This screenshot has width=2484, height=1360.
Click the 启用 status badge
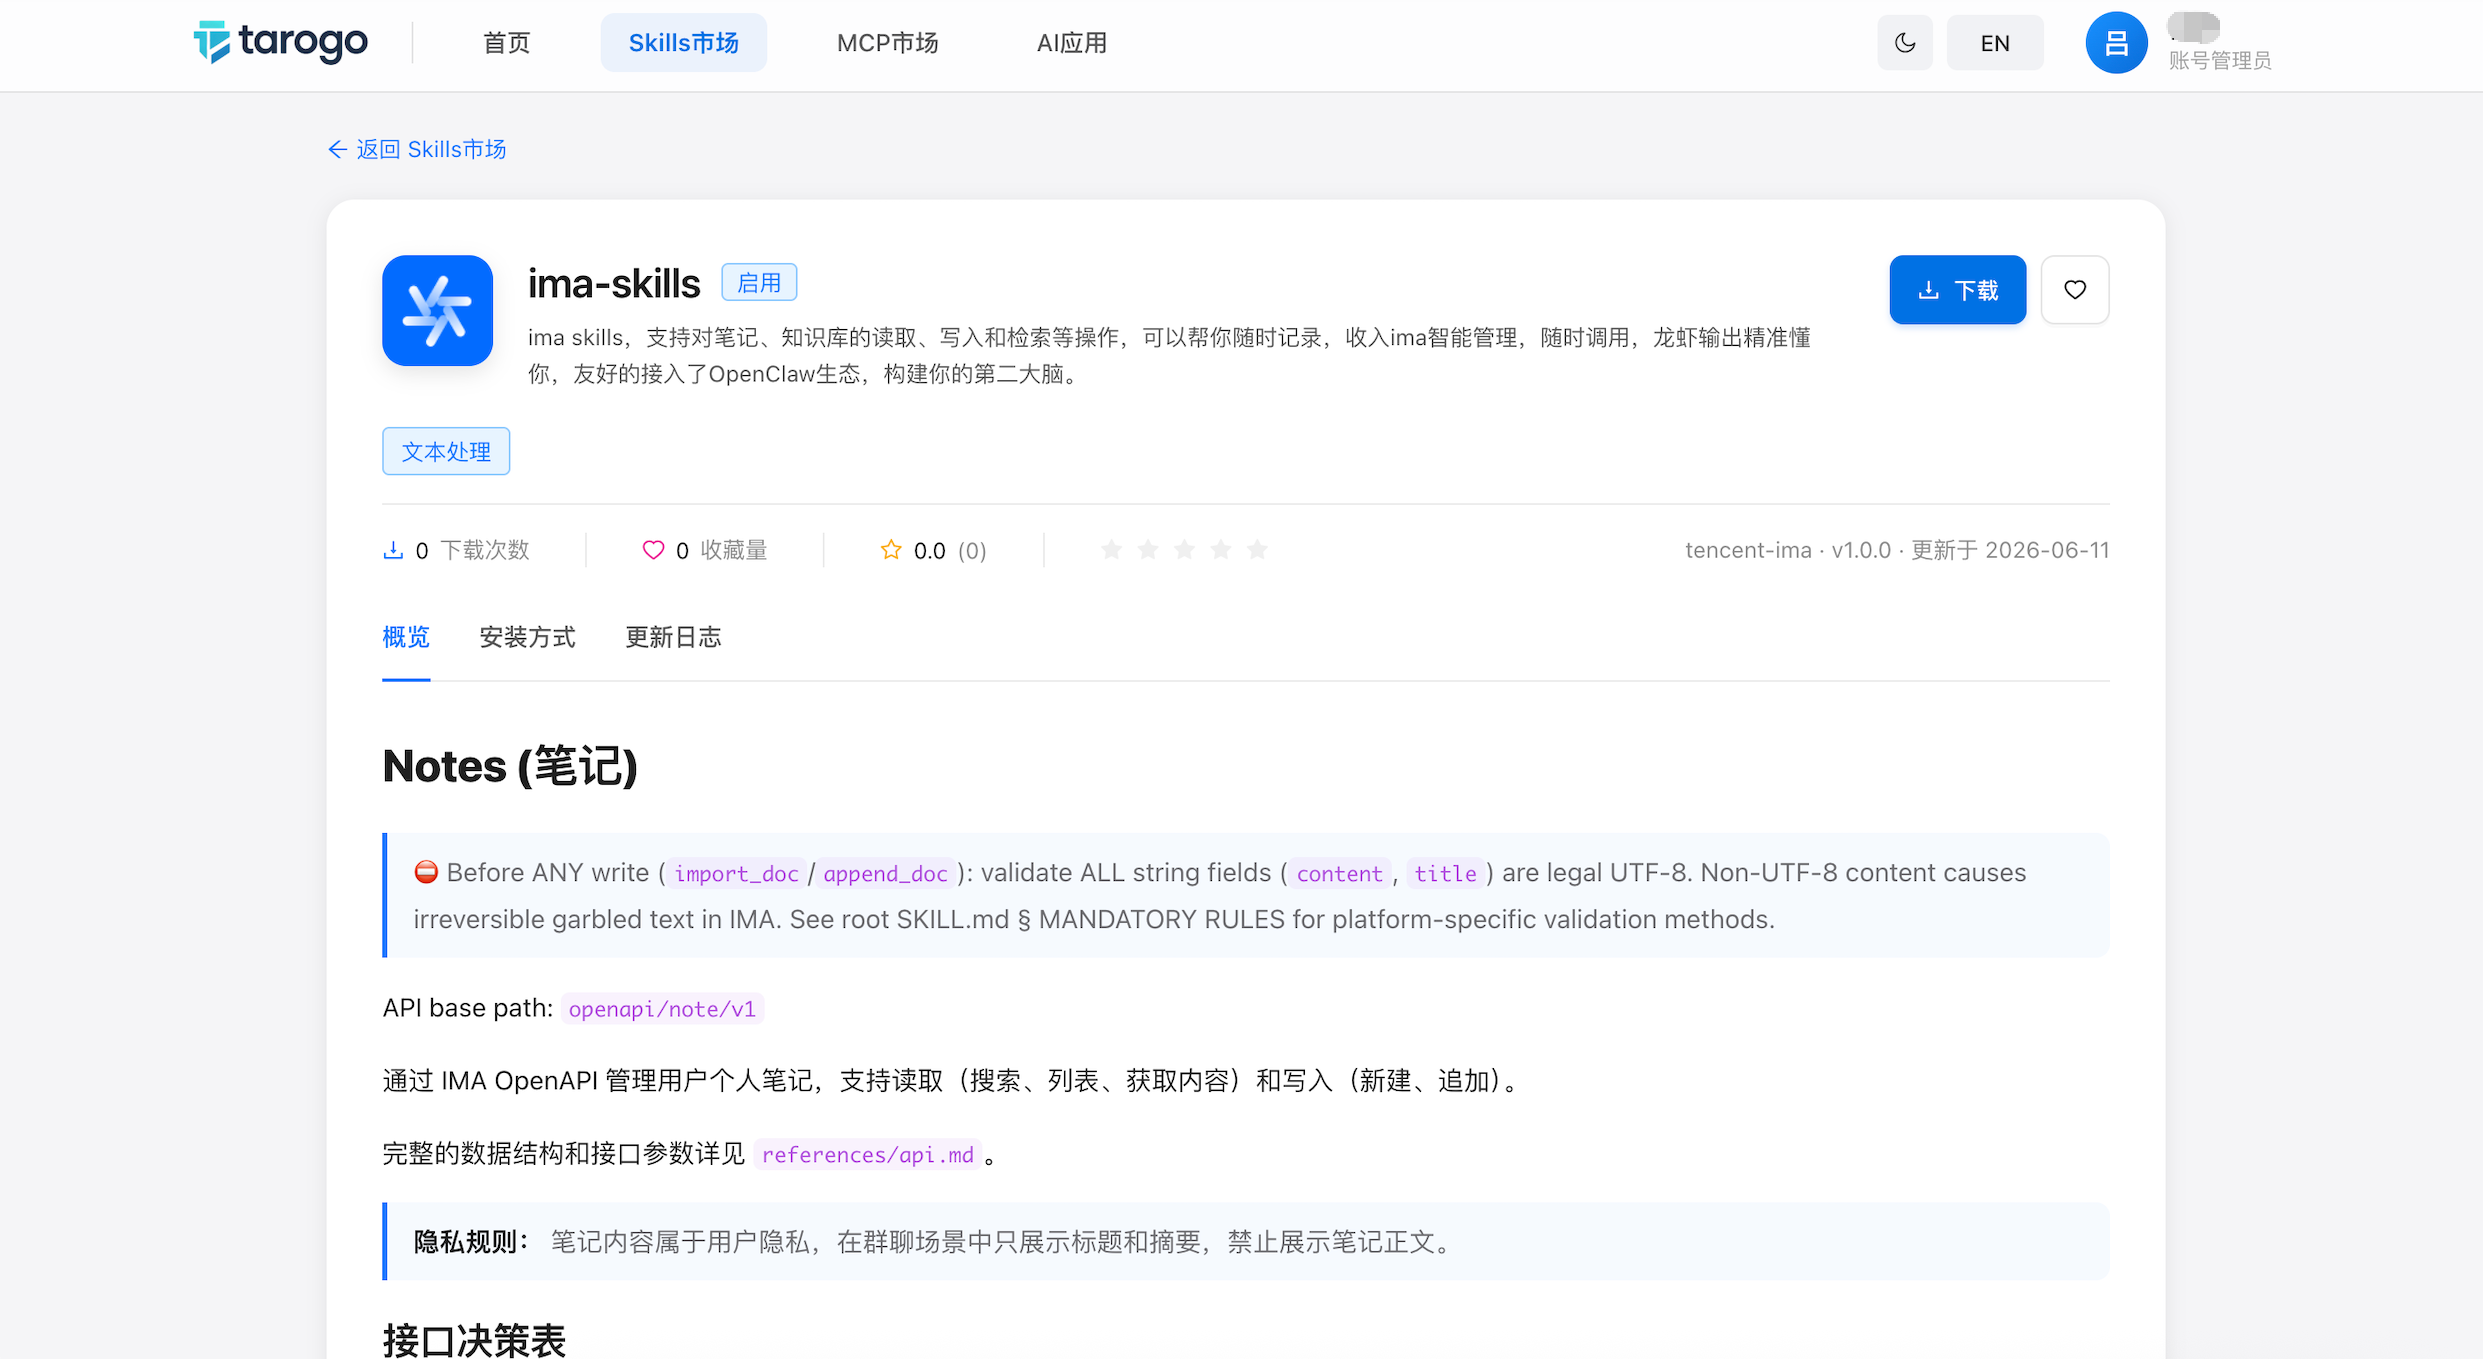(x=759, y=283)
